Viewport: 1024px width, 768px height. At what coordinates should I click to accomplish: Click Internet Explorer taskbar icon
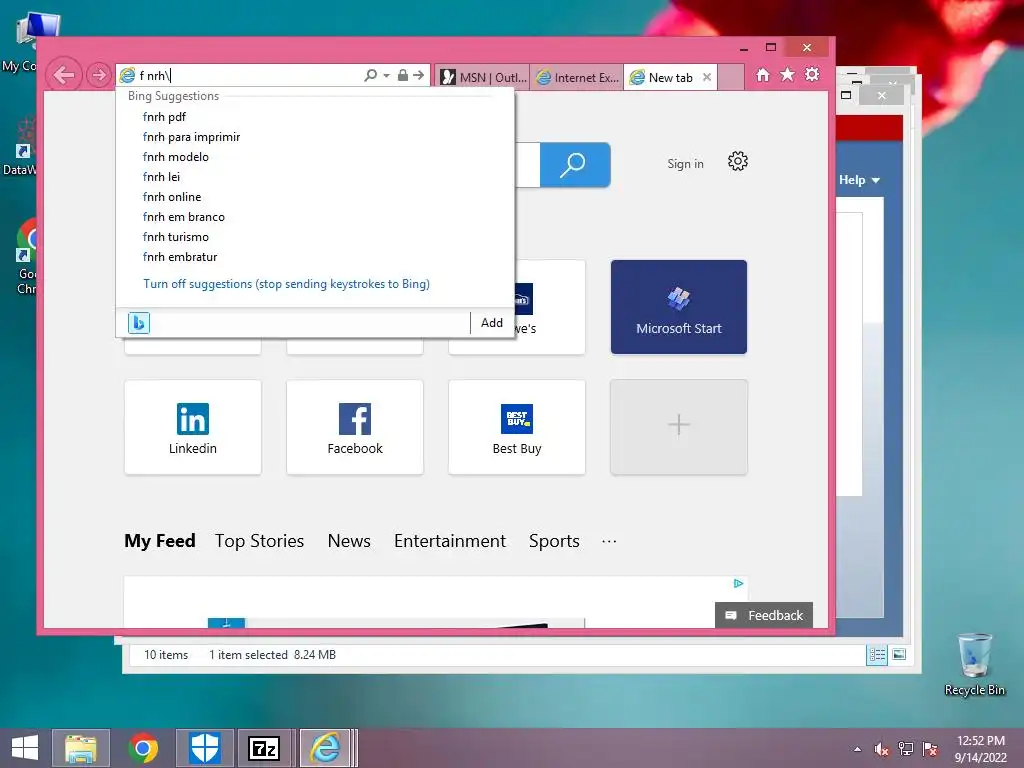[325, 748]
